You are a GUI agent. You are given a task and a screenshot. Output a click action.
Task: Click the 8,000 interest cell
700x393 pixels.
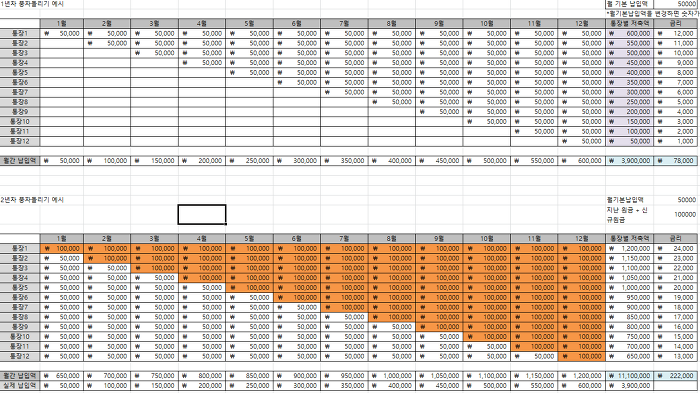[x=675, y=73]
